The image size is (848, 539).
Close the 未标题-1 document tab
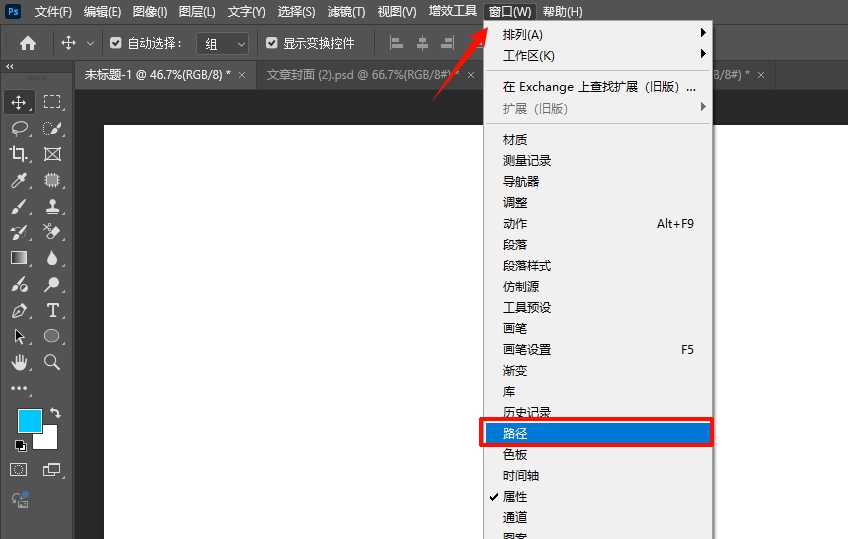tap(242, 75)
